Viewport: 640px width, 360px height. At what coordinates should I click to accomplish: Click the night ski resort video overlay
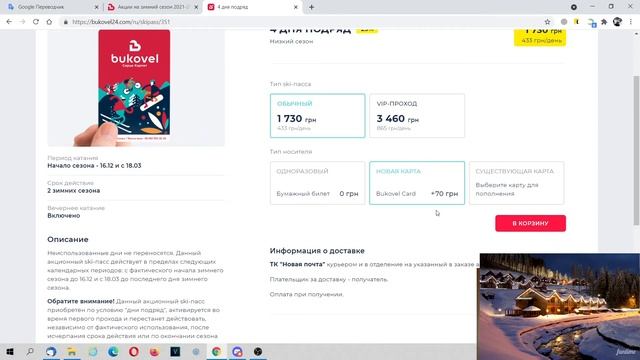560,307
